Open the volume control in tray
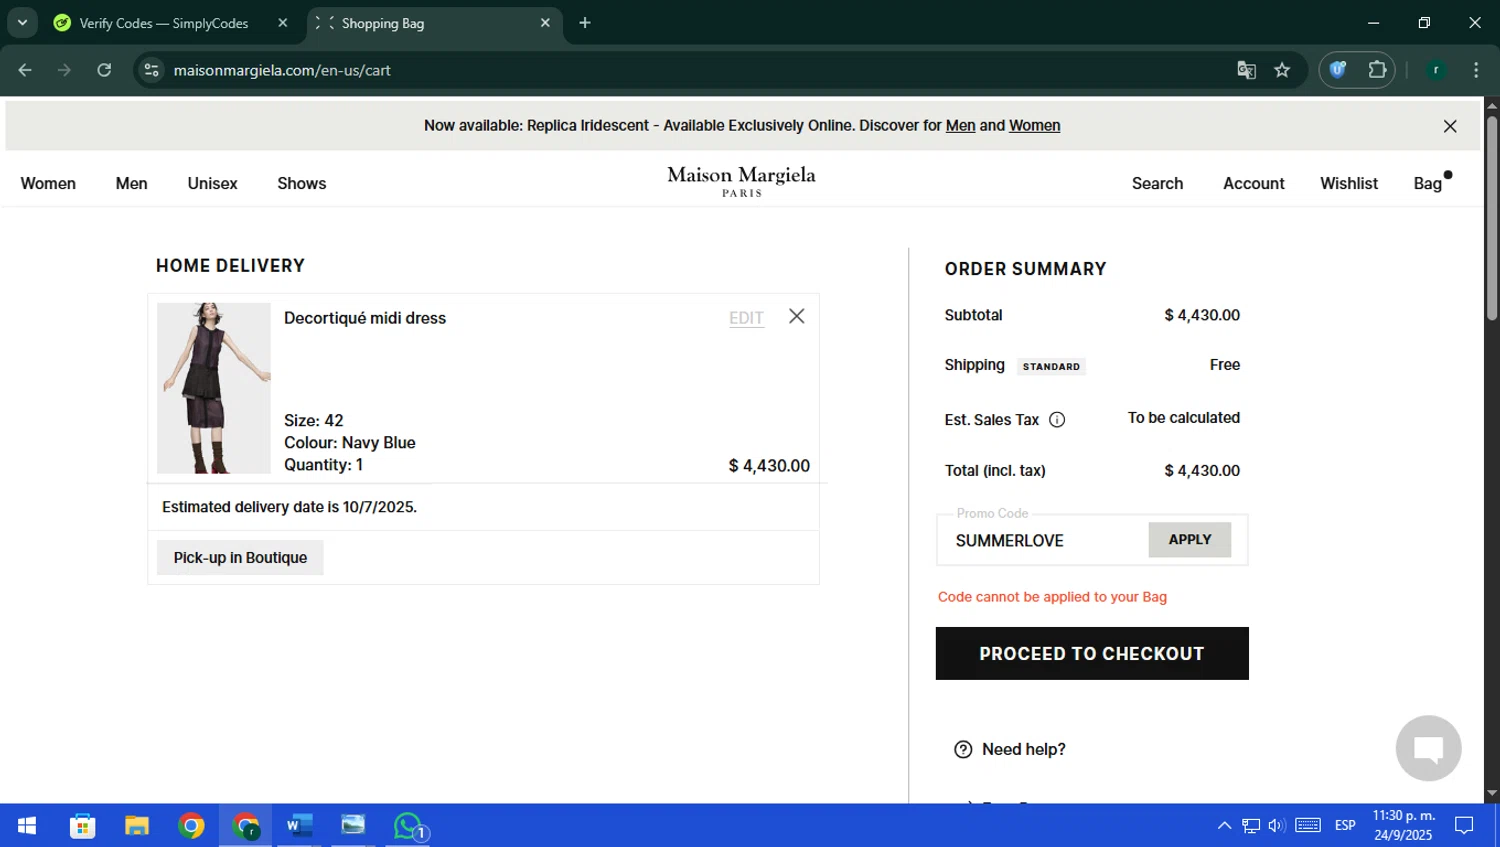 point(1276,826)
